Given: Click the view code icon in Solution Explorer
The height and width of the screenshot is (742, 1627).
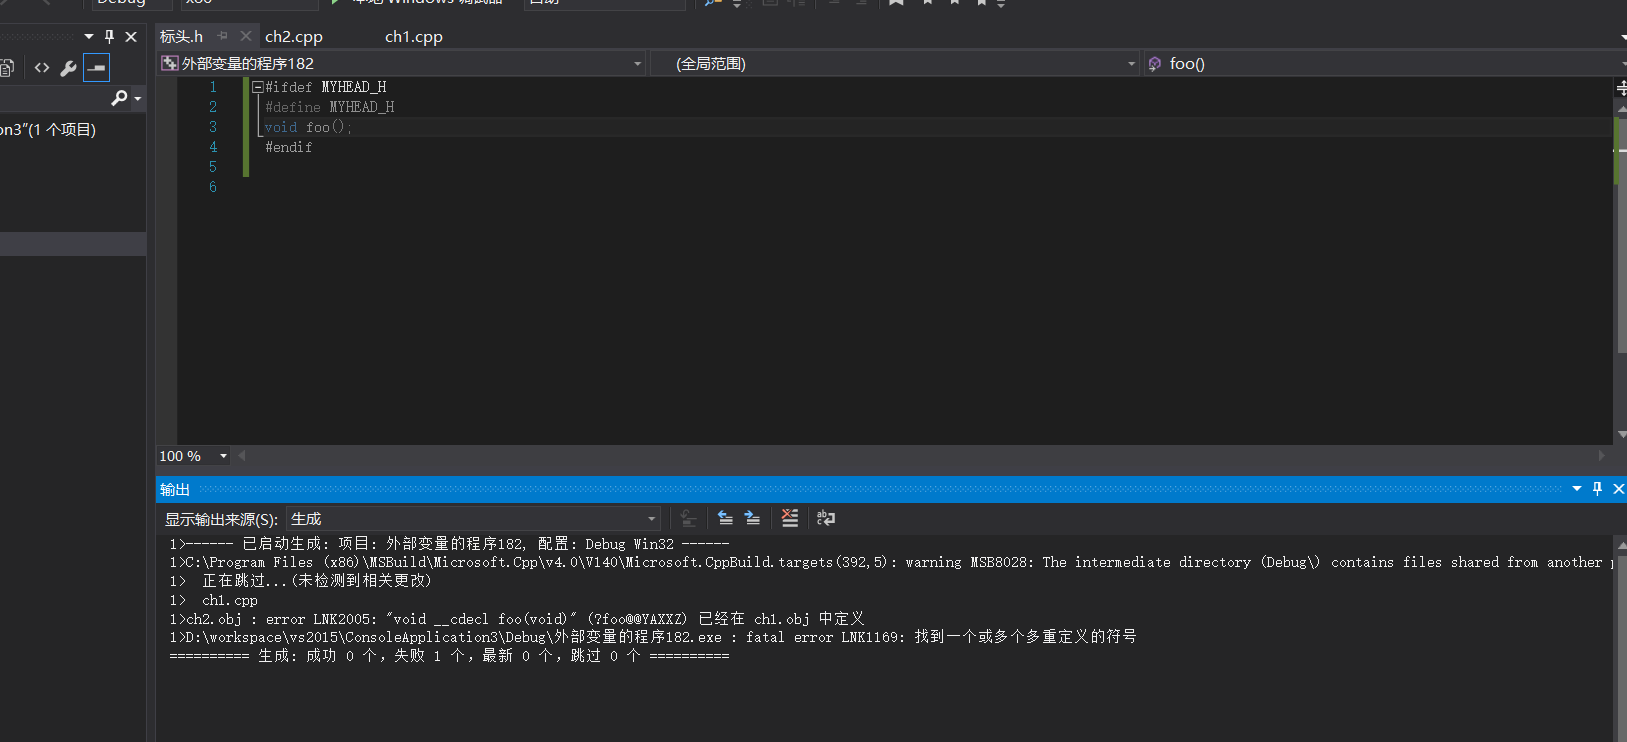Looking at the screenshot, I should [x=42, y=68].
